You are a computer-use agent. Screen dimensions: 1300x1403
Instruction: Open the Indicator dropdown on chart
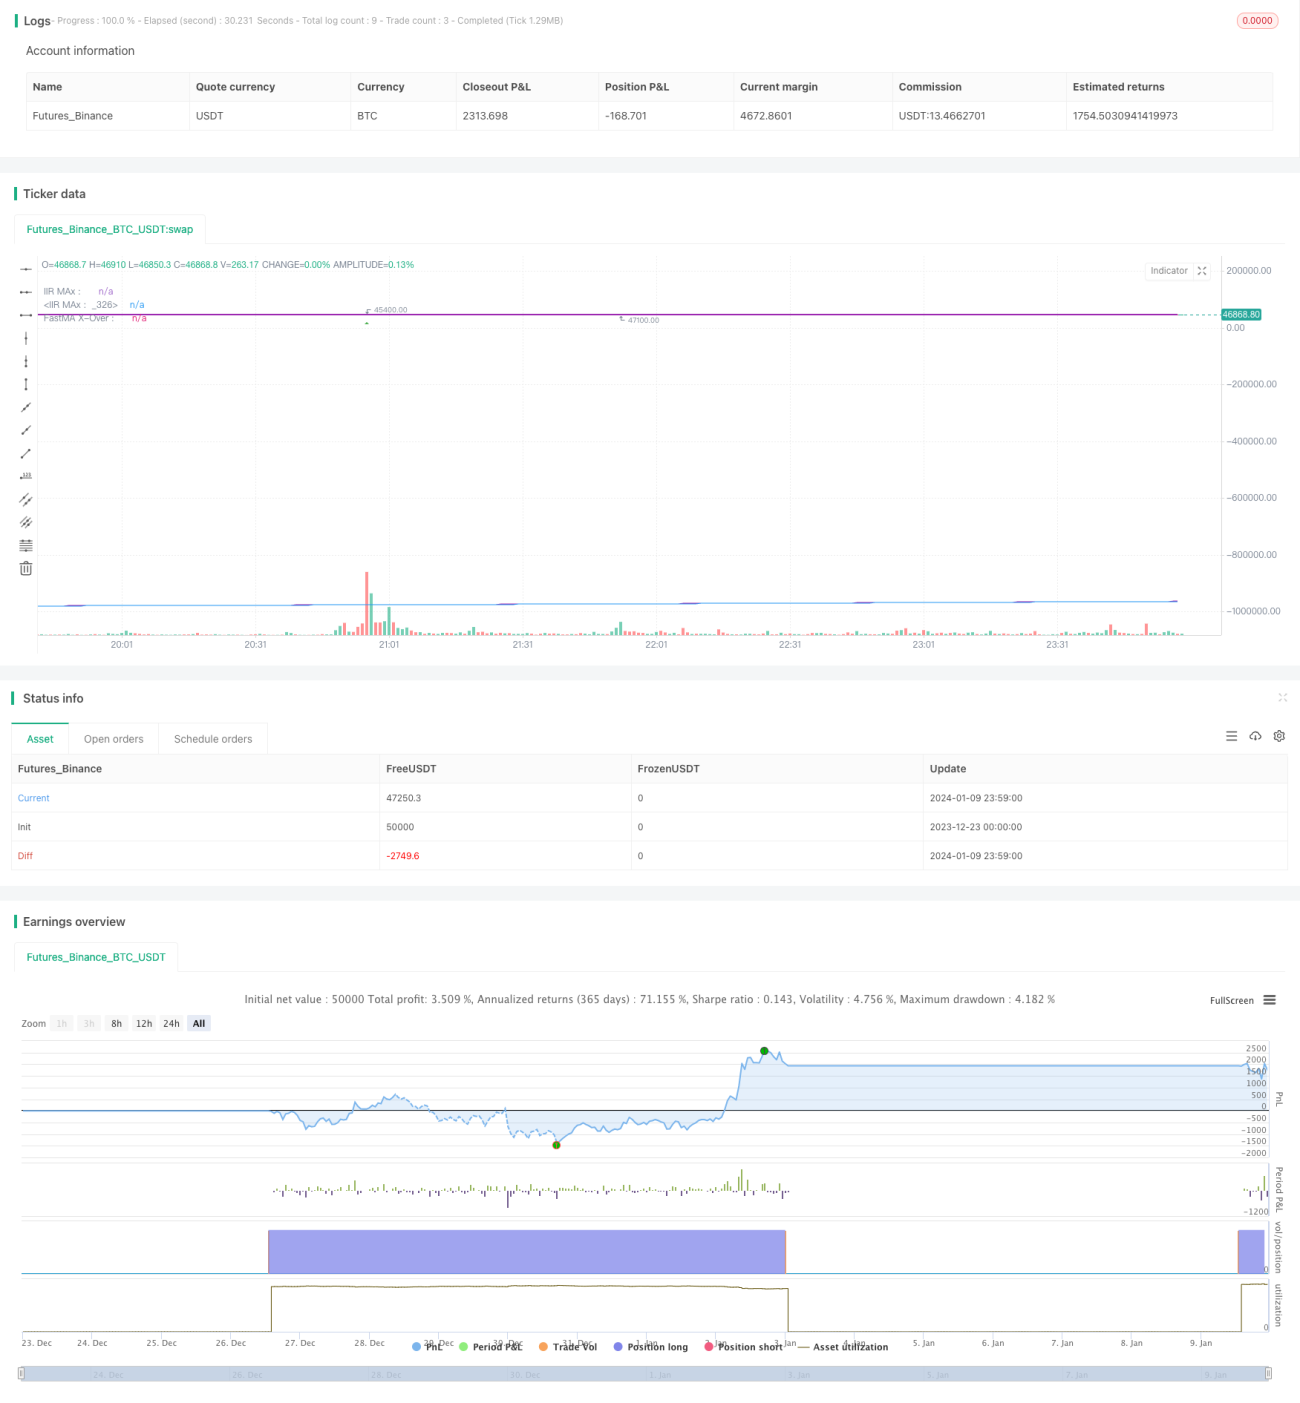[x=1169, y=271]
